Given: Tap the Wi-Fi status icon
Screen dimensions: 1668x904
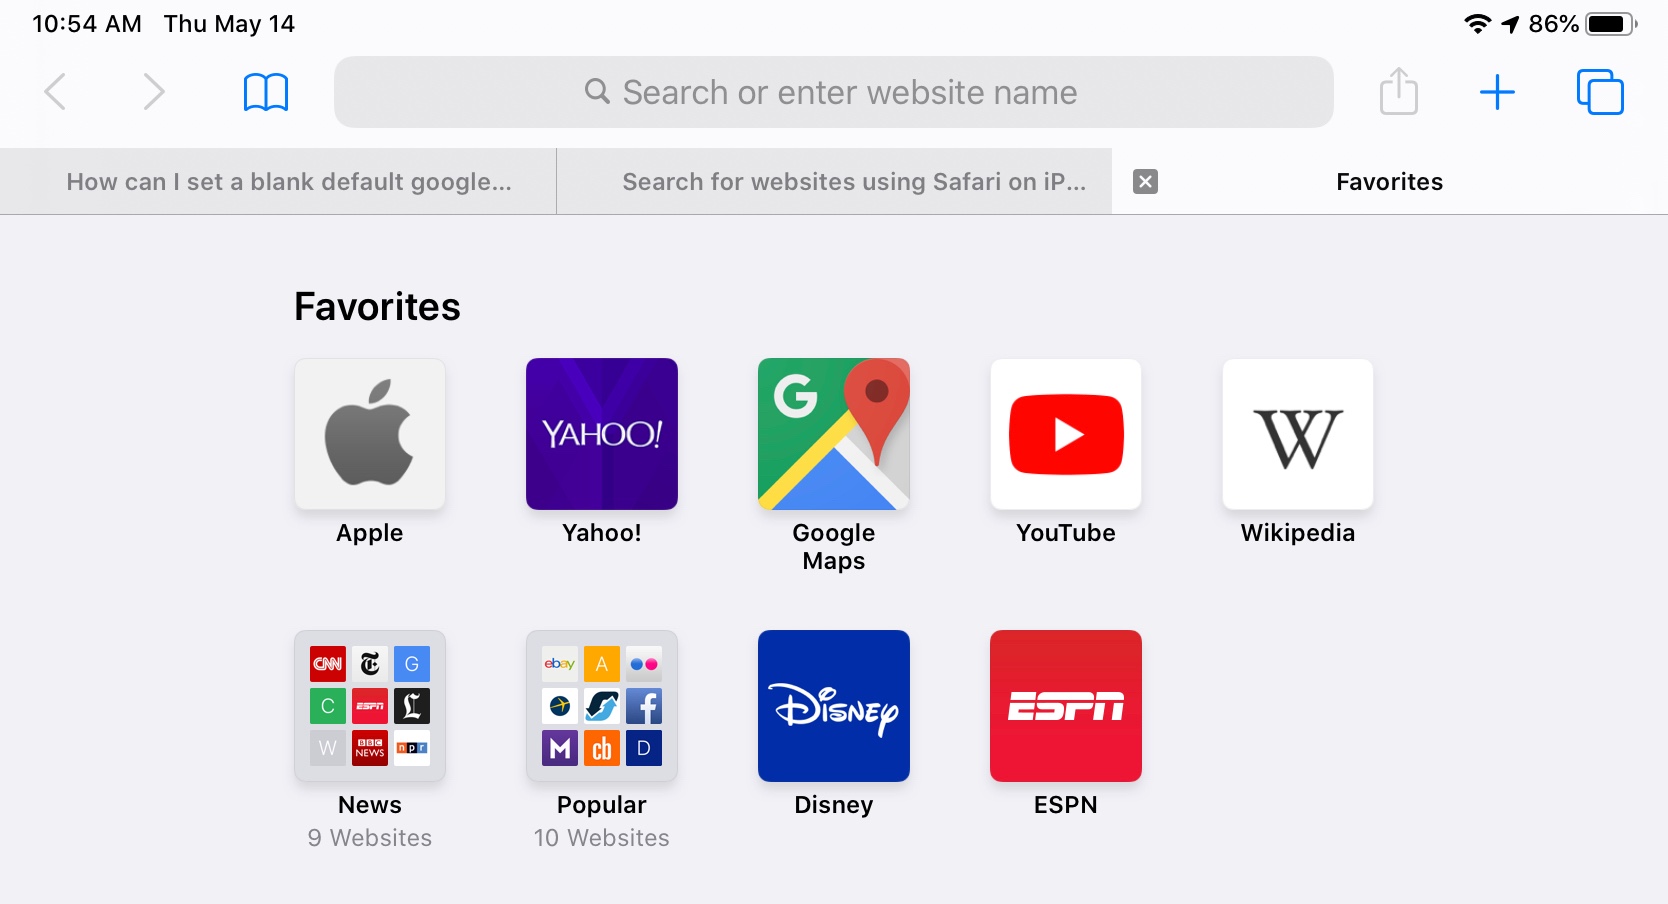Looking at the screenshot, I should (1477, 24).
